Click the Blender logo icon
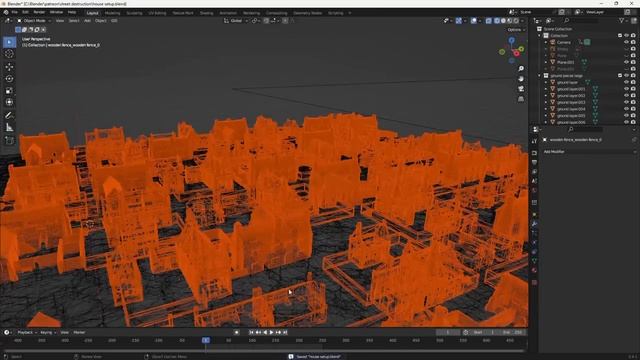 point(6,13)
